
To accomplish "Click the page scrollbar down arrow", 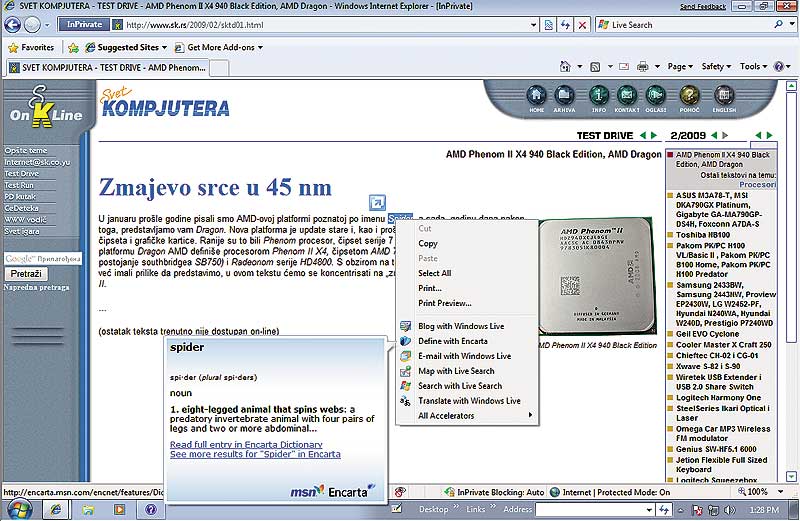I will click(x=791, y=477).
